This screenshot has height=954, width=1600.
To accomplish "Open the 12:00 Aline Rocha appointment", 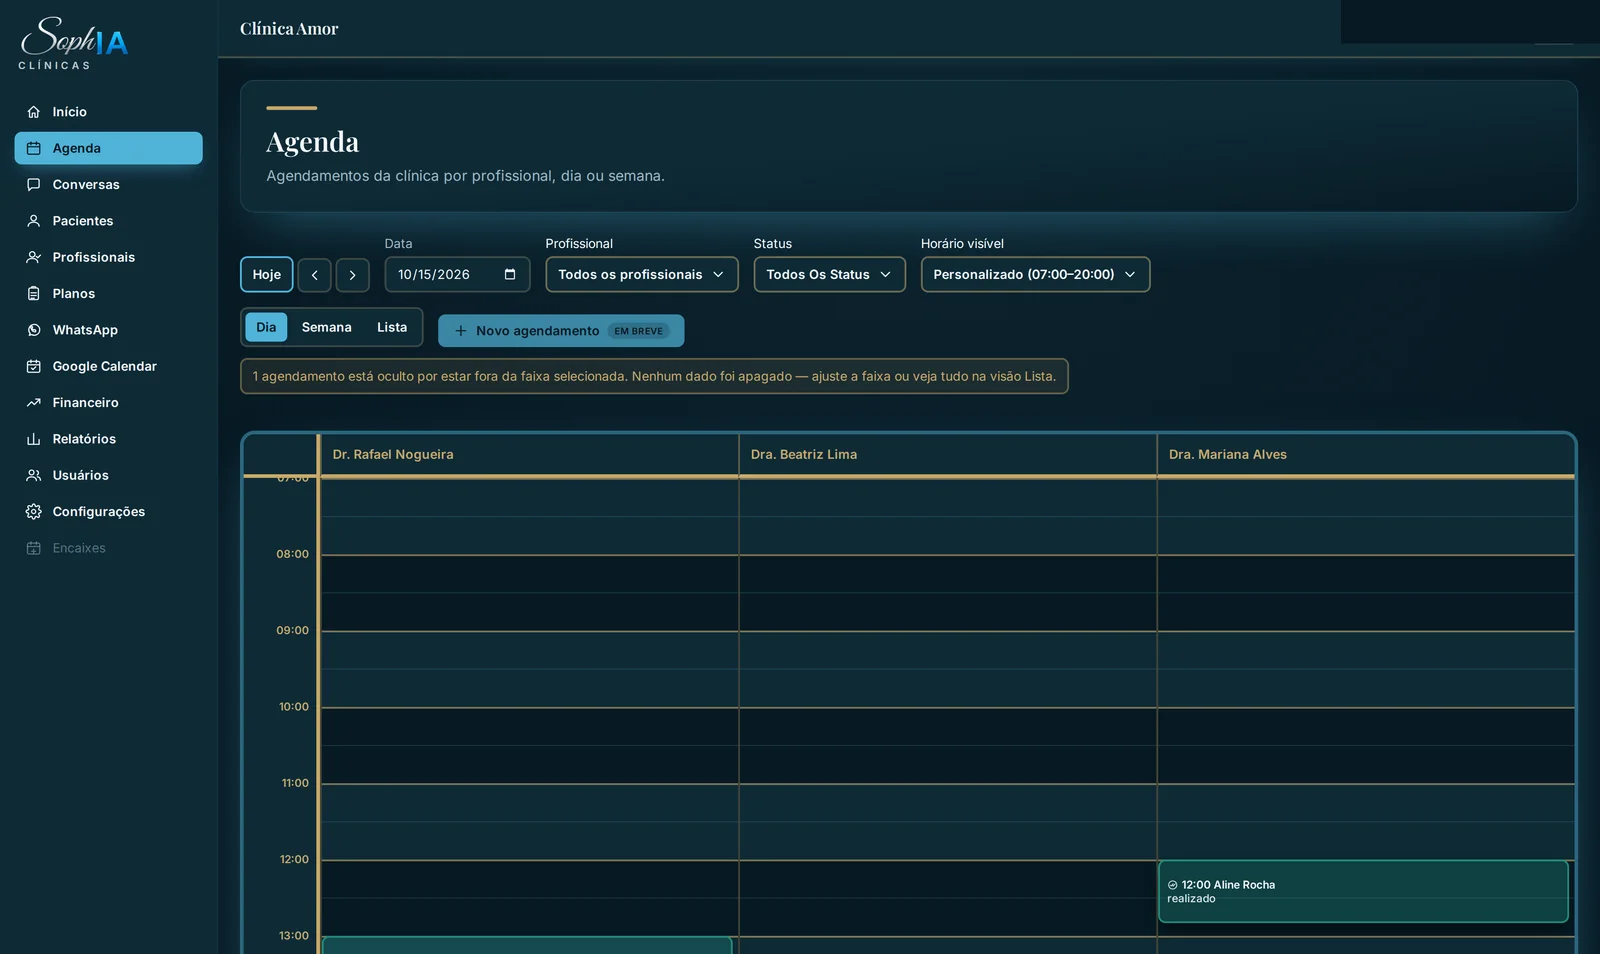I will pyautogui.click(x=1363, y=891).
